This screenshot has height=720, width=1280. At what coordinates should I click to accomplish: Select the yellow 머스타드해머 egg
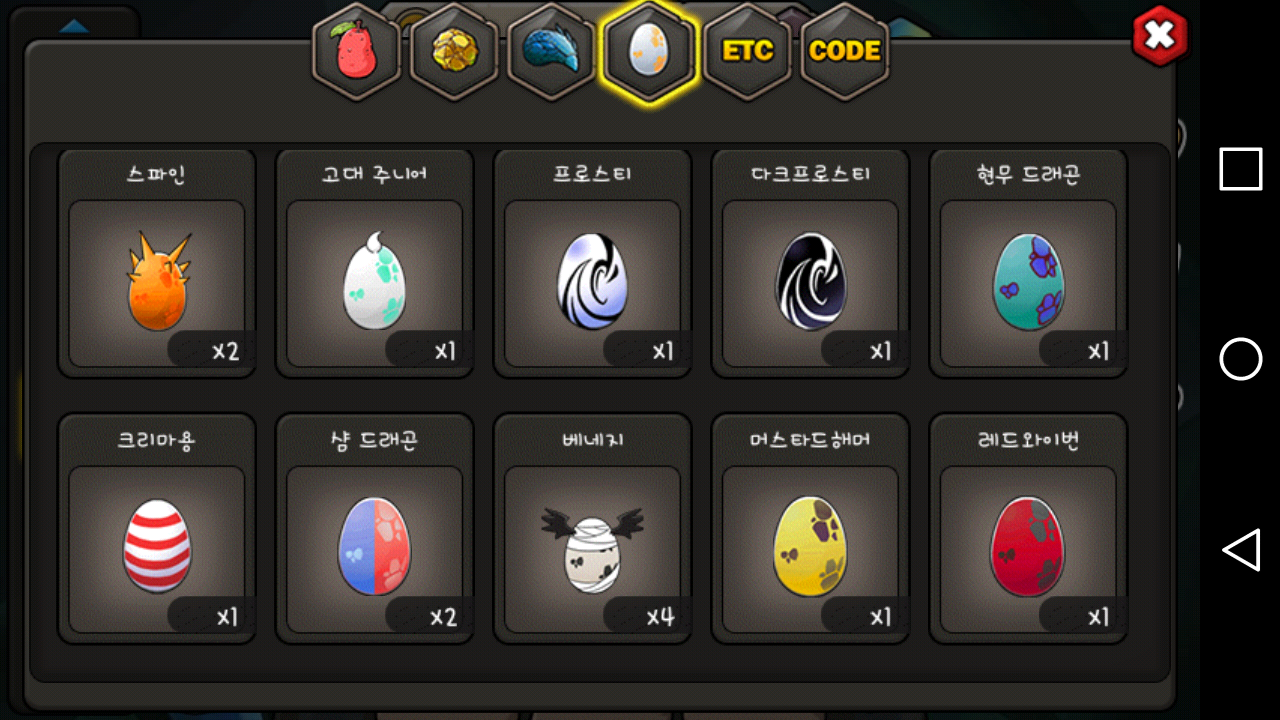(811, 529)
